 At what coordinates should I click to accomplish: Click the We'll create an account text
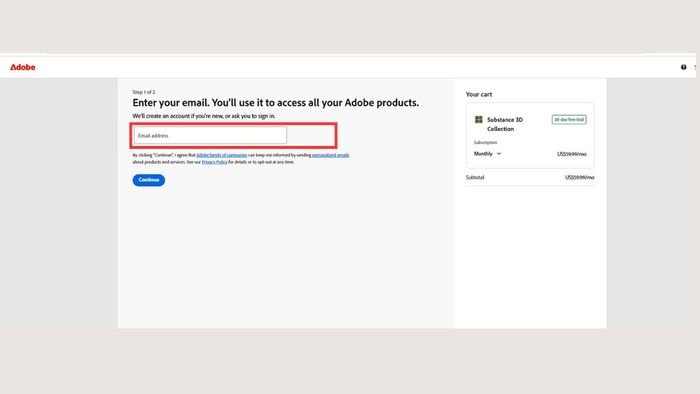coord(204,116)
